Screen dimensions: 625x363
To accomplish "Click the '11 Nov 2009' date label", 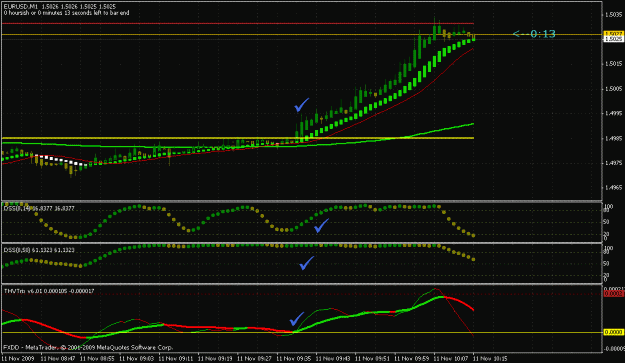I will [x=18, y=359].
